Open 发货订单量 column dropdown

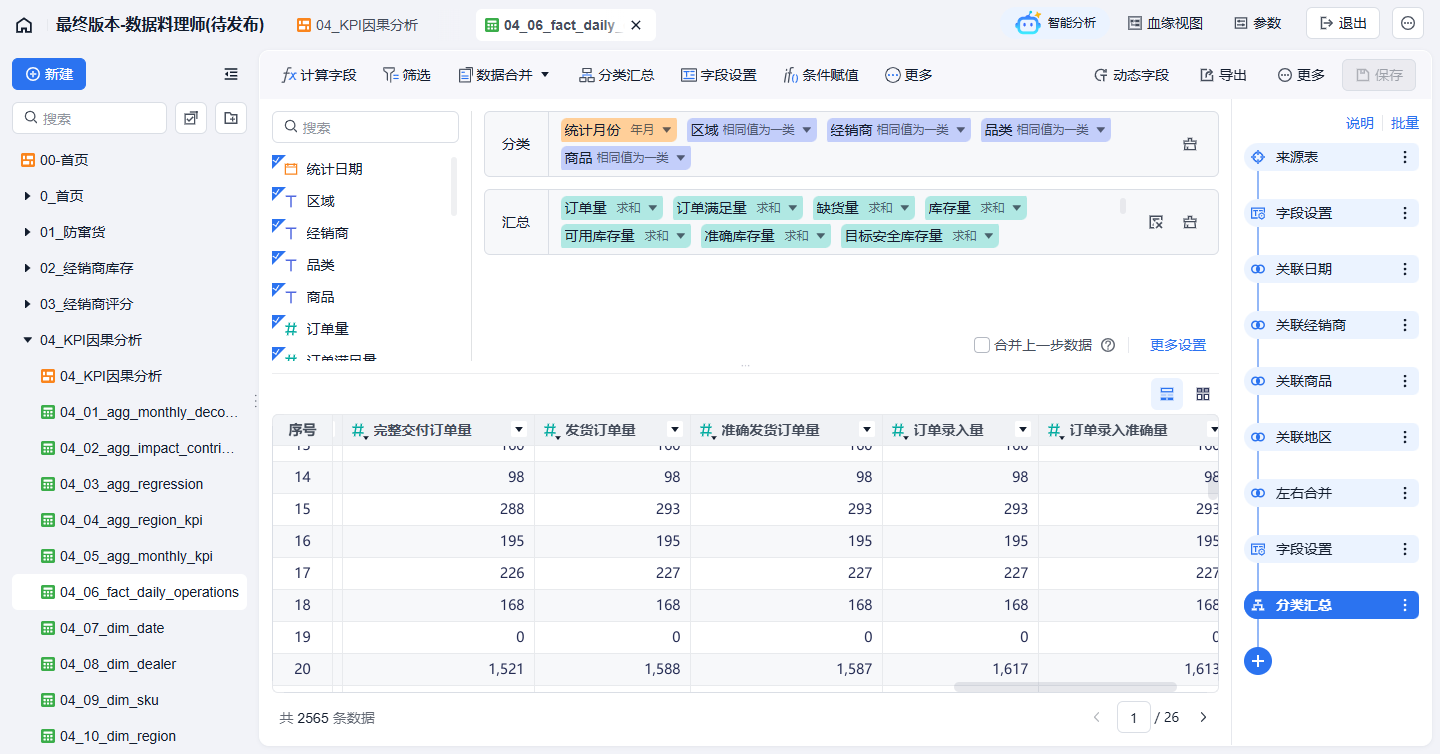coord(675,430)
